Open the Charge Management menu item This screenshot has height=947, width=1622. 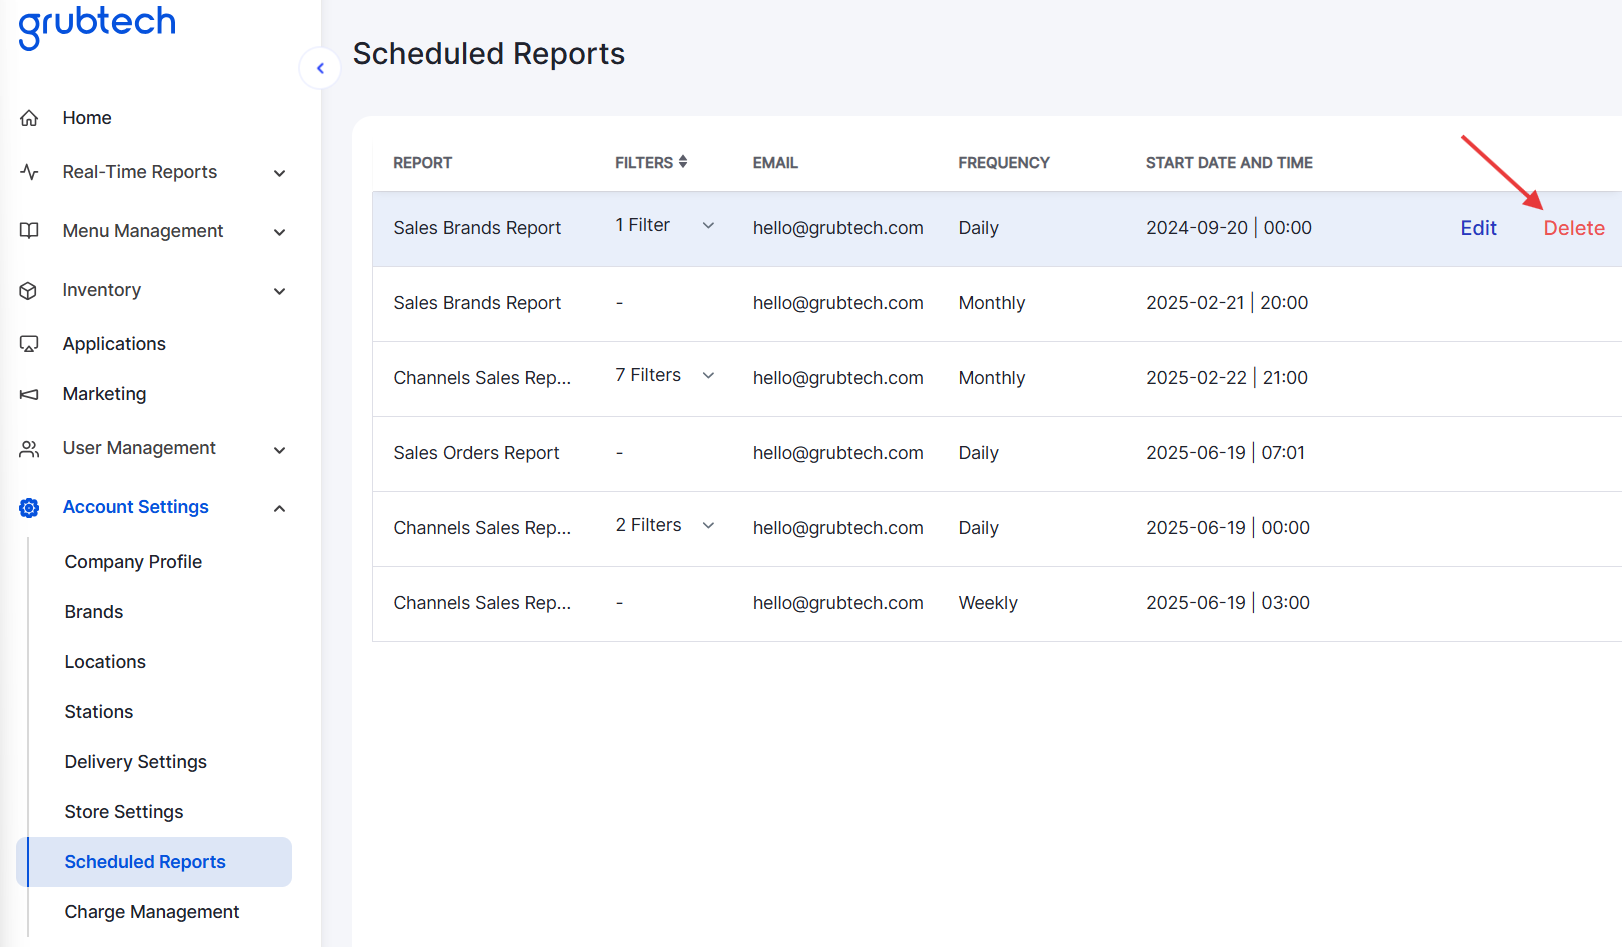[x=152, y=912]
